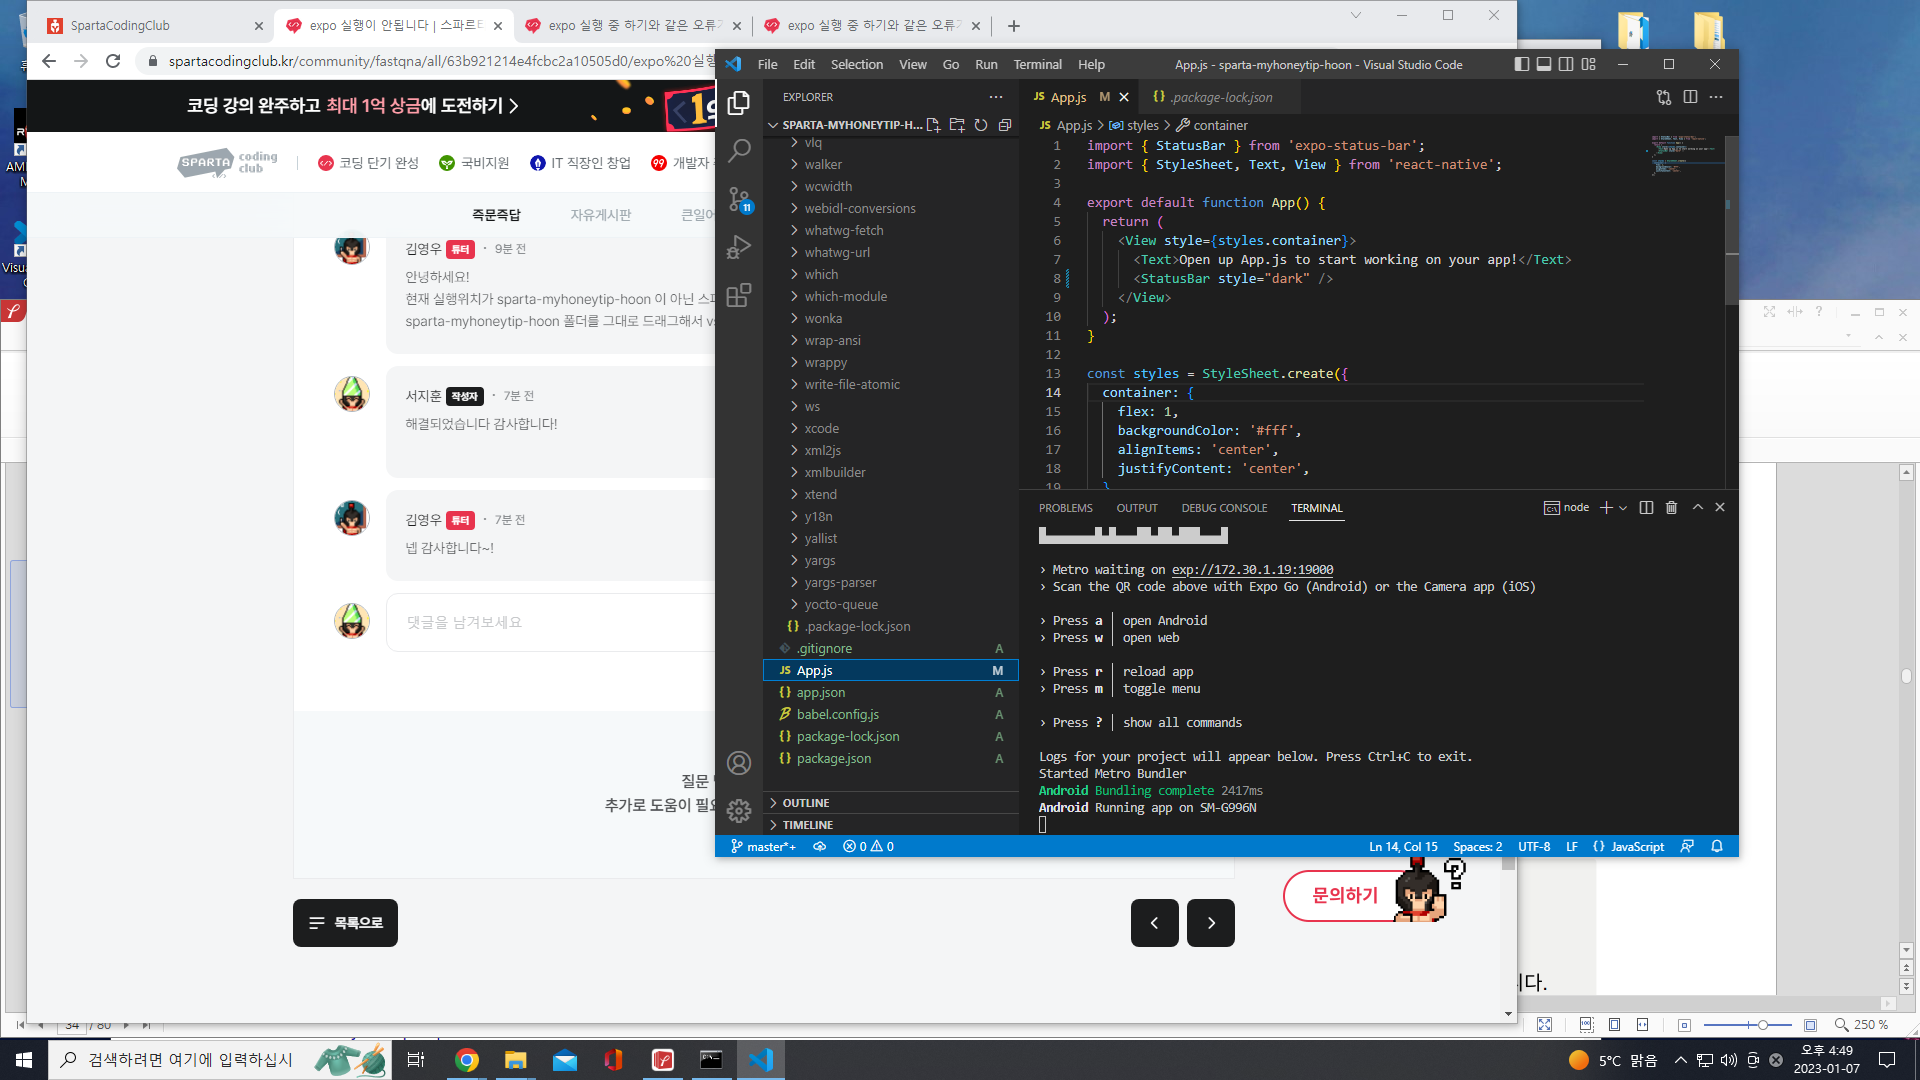Open the Terminal menu in VS Code
This screenshot has width=1920, height=1080.
[x=1037, y=64]
